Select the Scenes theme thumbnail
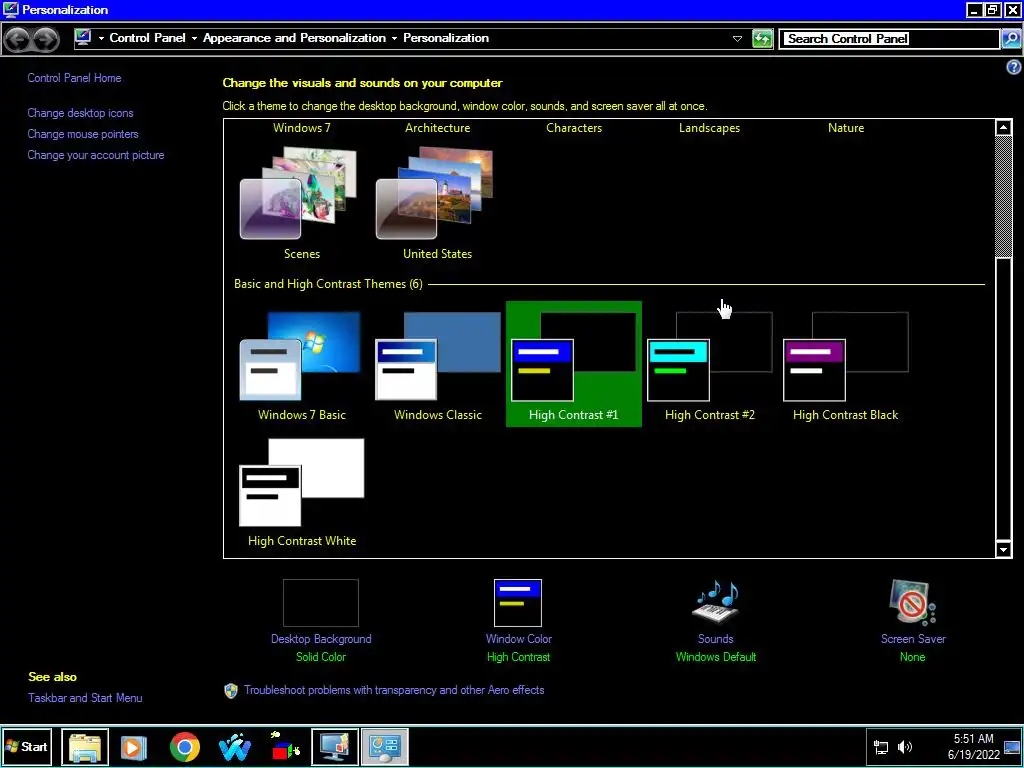1024x768 pixels. pos(300,193)
